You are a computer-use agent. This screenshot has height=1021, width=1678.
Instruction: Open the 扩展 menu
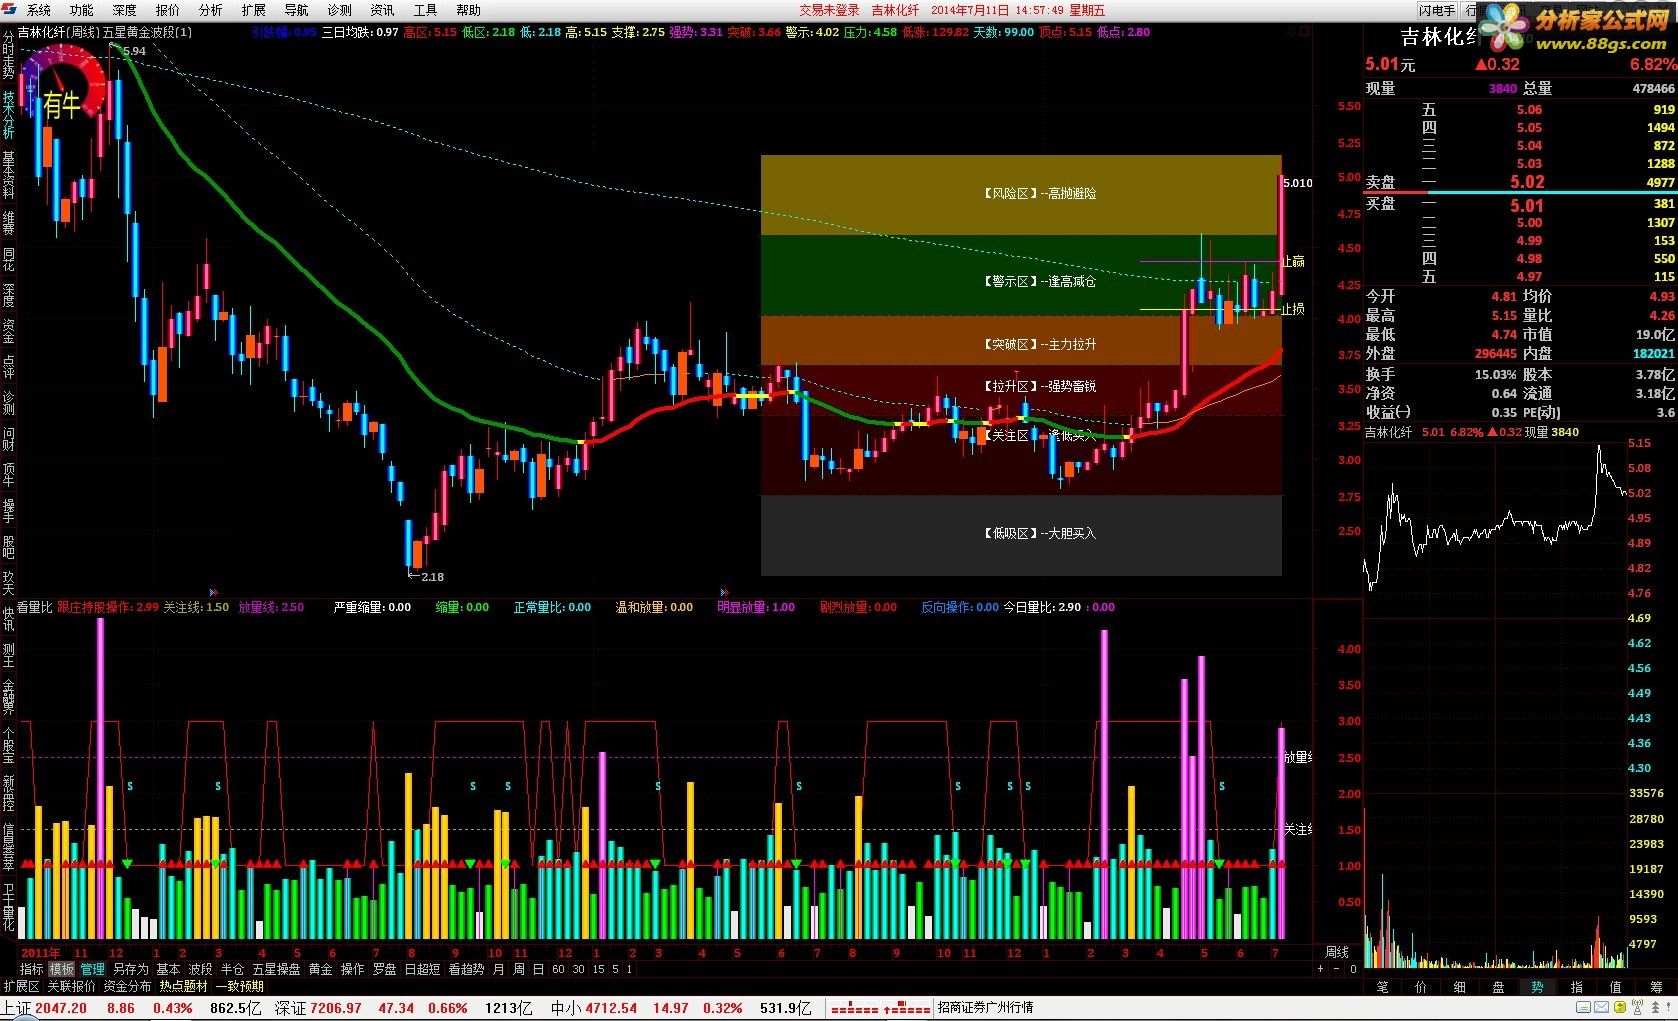click(x=254, y=10)
